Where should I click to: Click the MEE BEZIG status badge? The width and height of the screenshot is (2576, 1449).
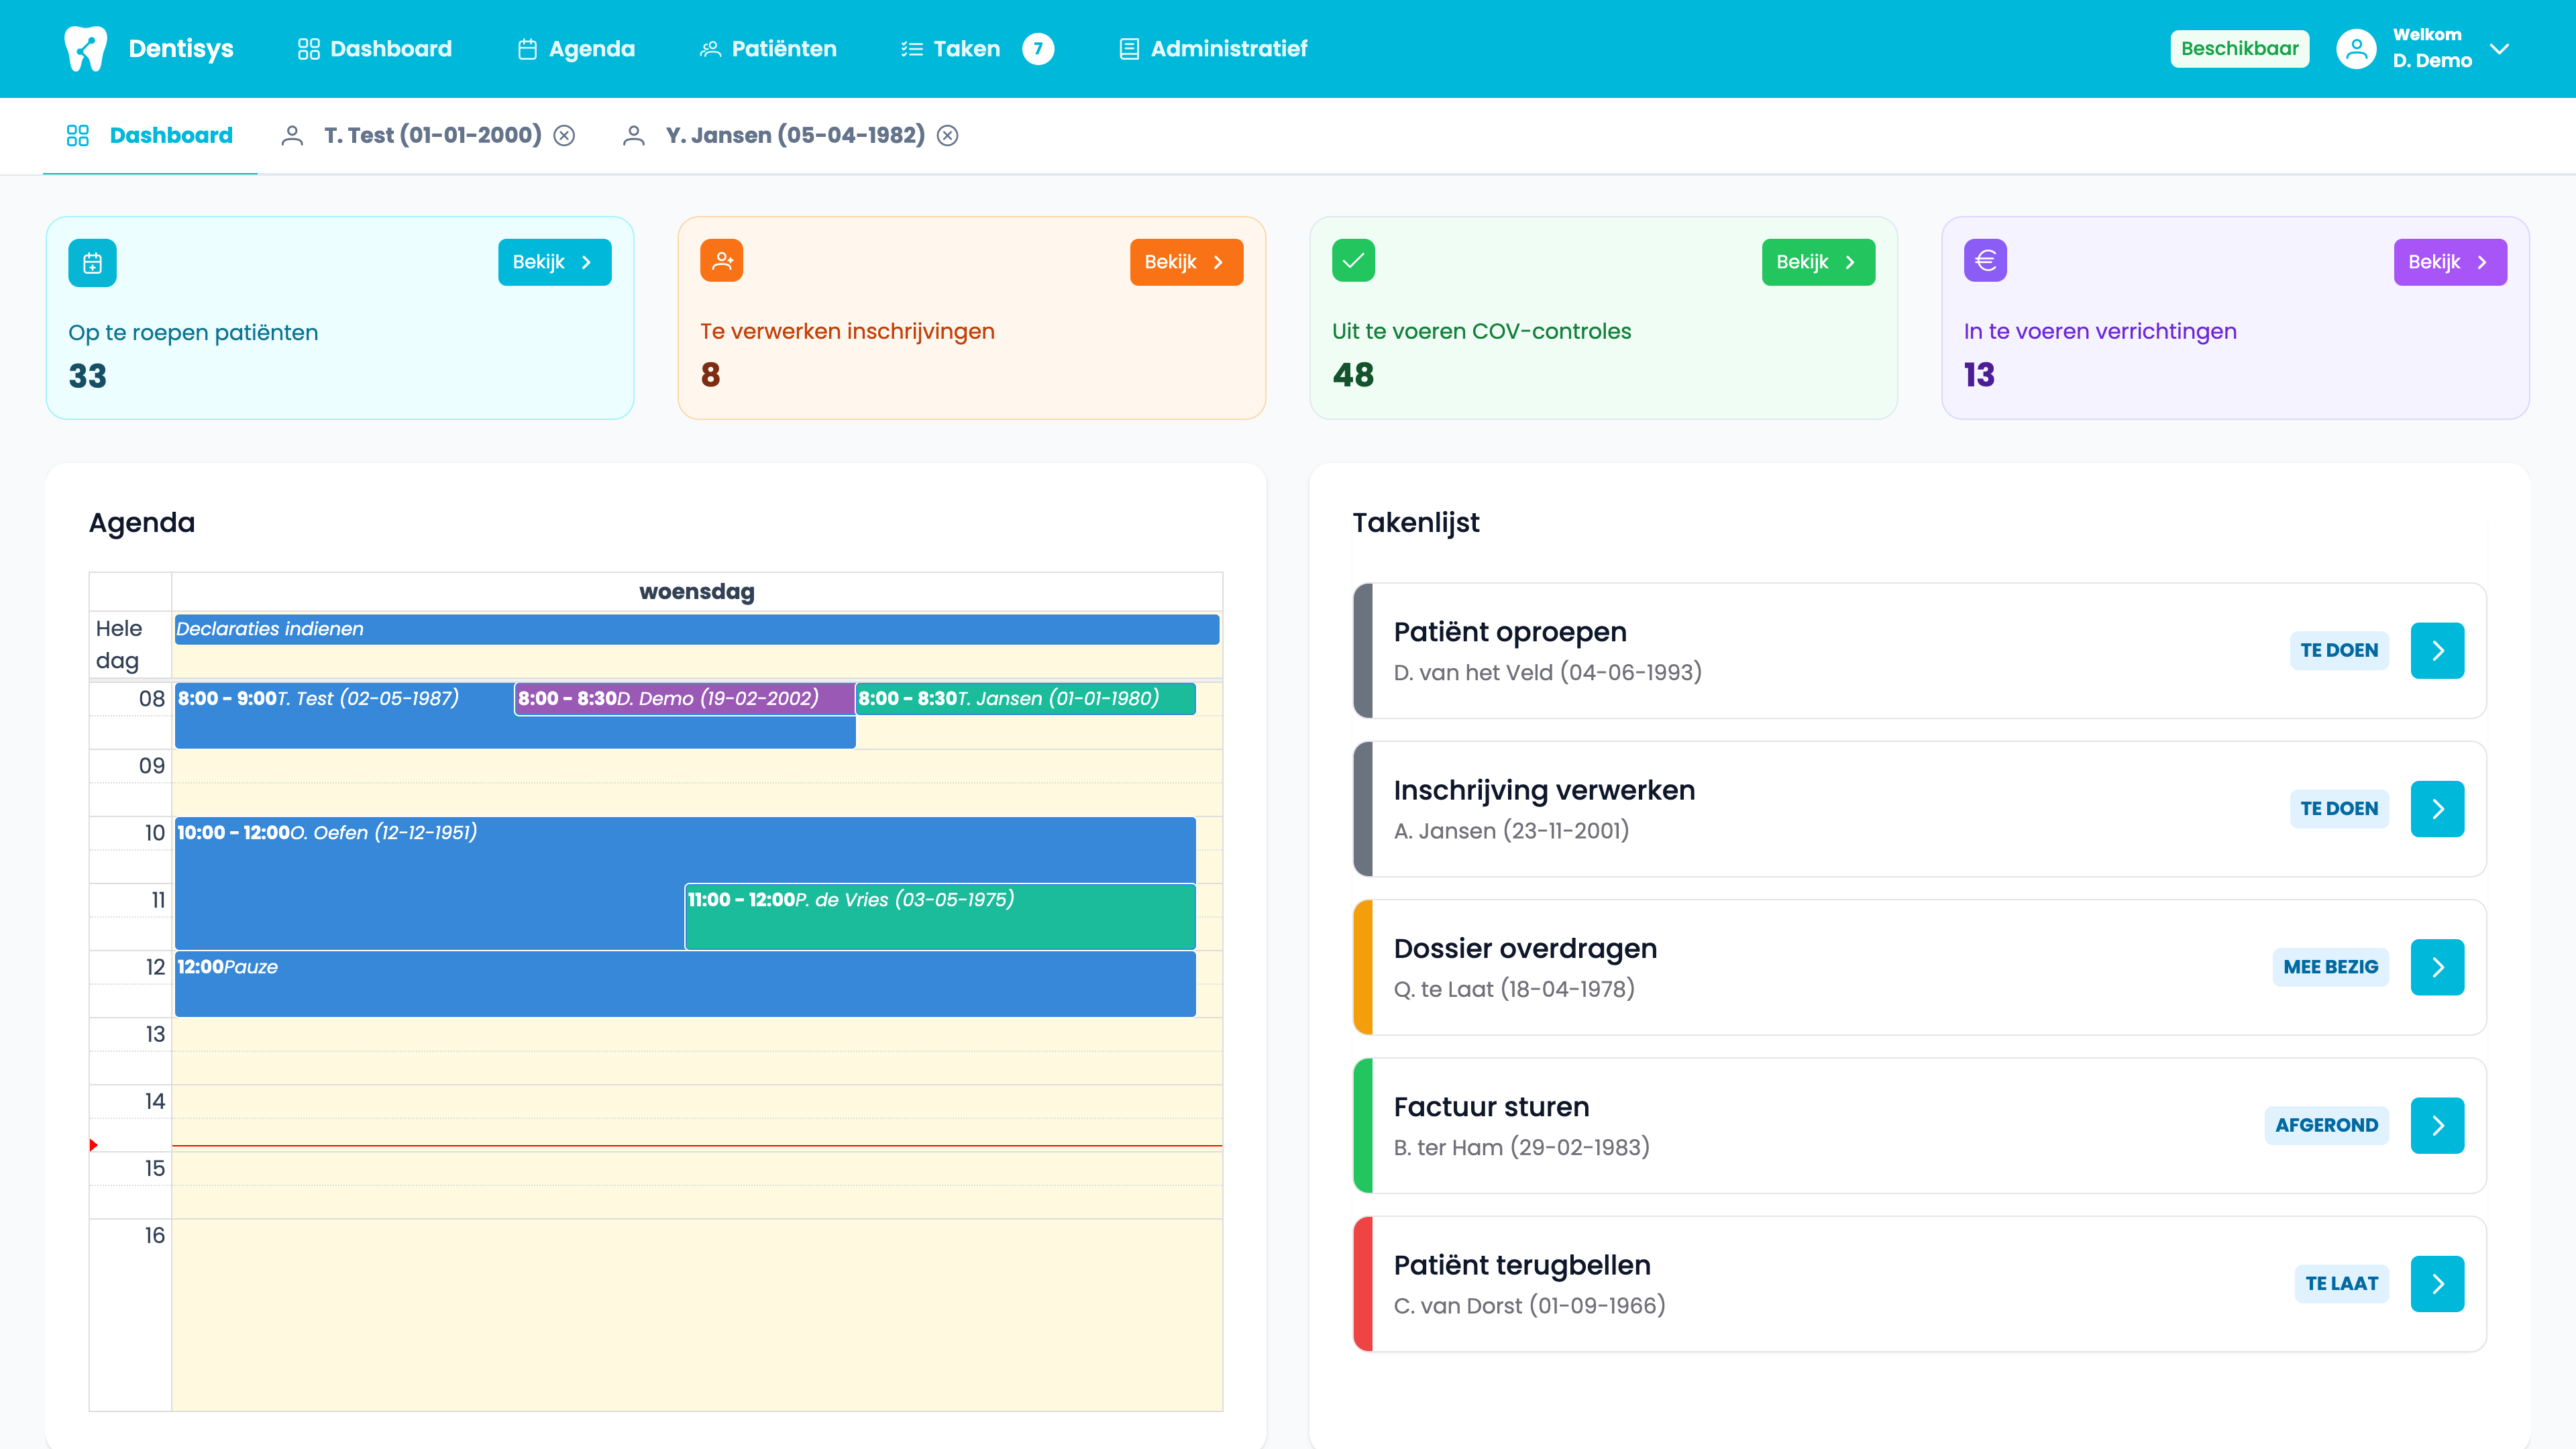2330,967
